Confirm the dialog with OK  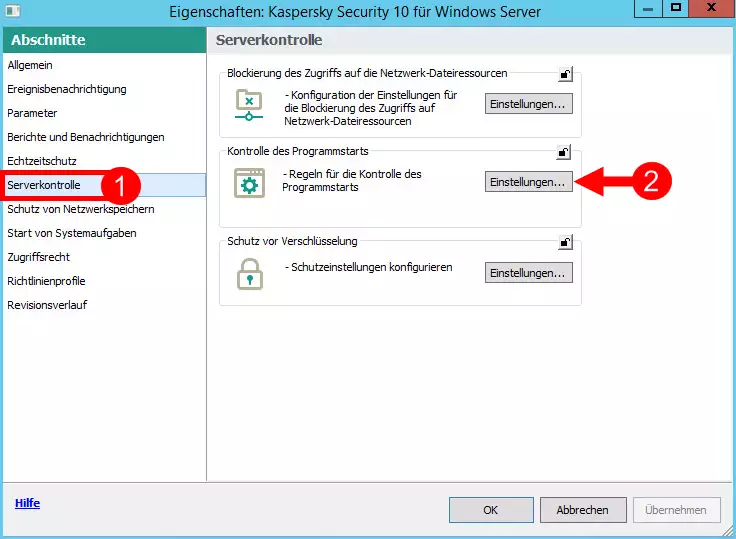[491, 510]
